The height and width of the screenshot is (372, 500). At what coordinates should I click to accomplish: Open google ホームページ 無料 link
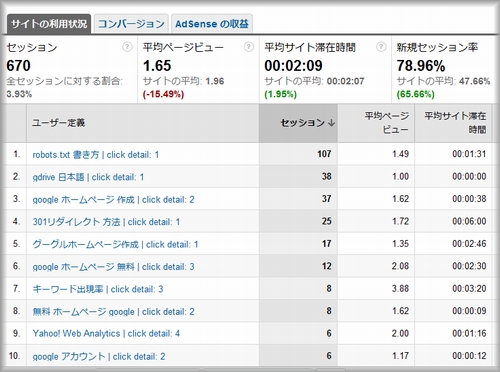point(113,267)
